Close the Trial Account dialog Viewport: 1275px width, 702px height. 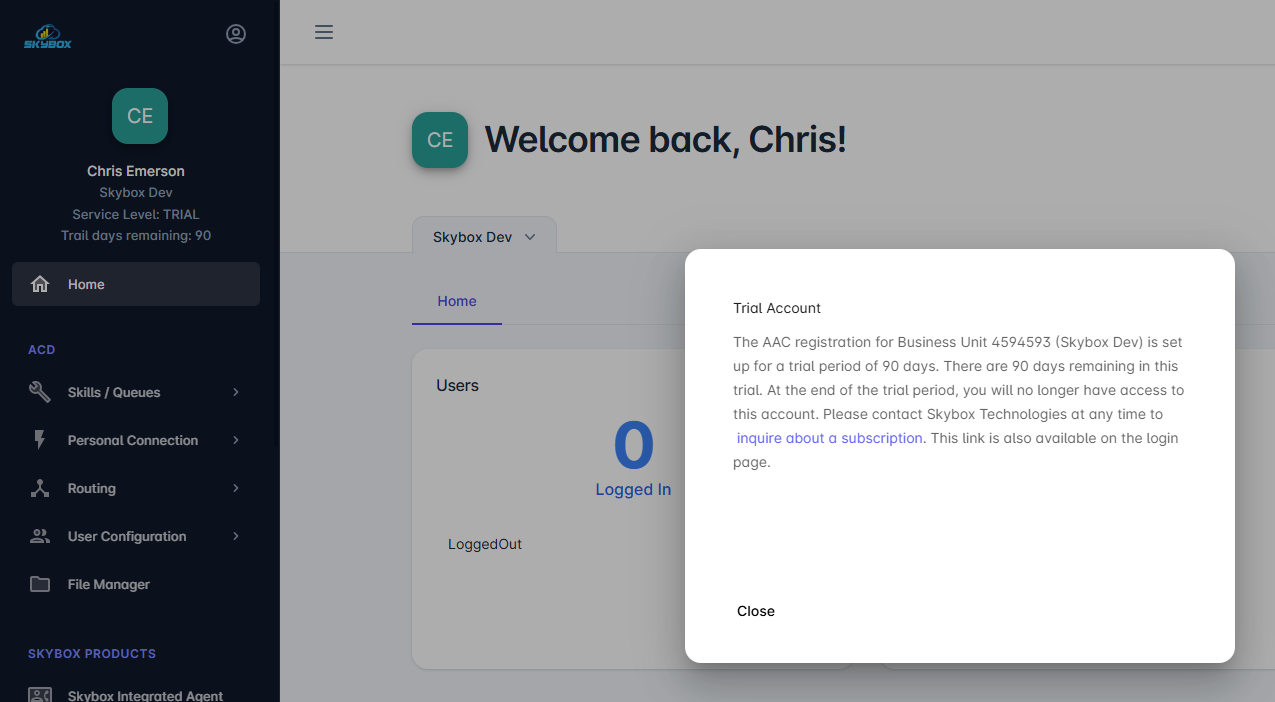click(x=756, y=611)
